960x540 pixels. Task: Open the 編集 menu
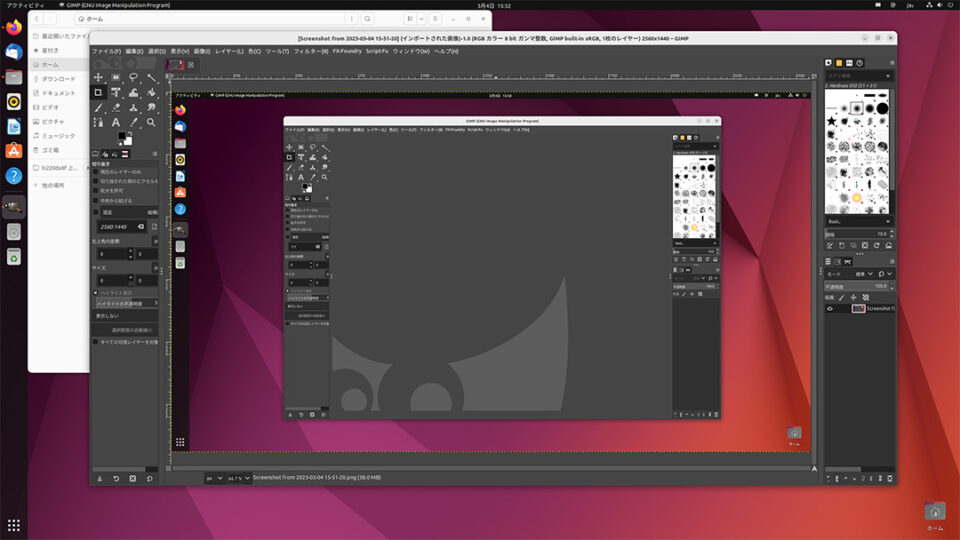click(x=134, y=51)
